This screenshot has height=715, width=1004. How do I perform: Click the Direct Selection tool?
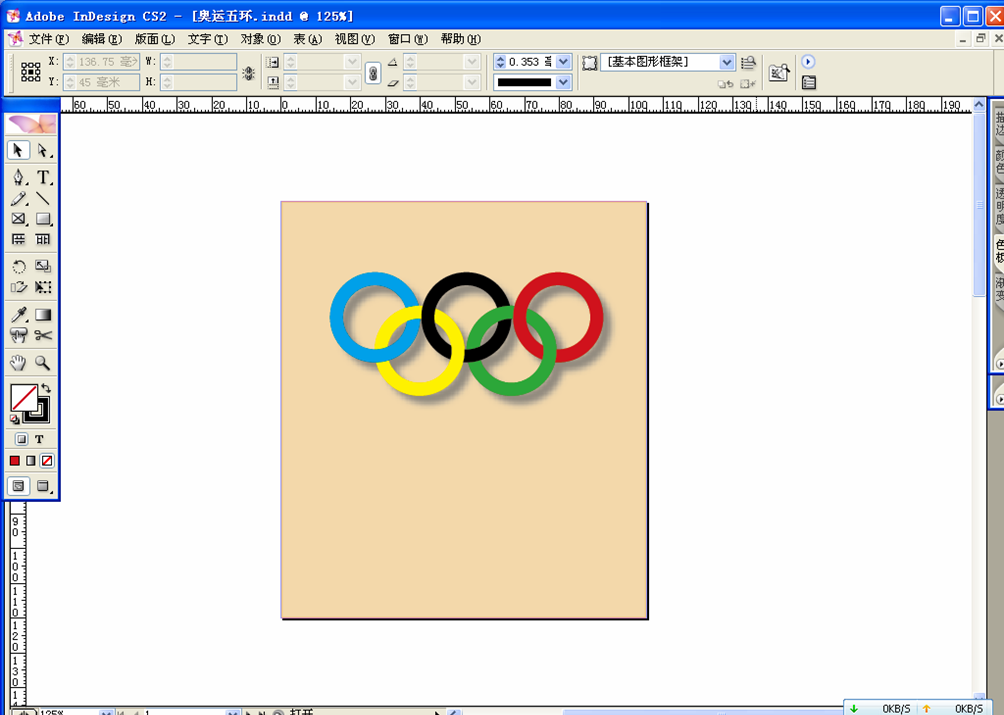click(x=43, y=150)
